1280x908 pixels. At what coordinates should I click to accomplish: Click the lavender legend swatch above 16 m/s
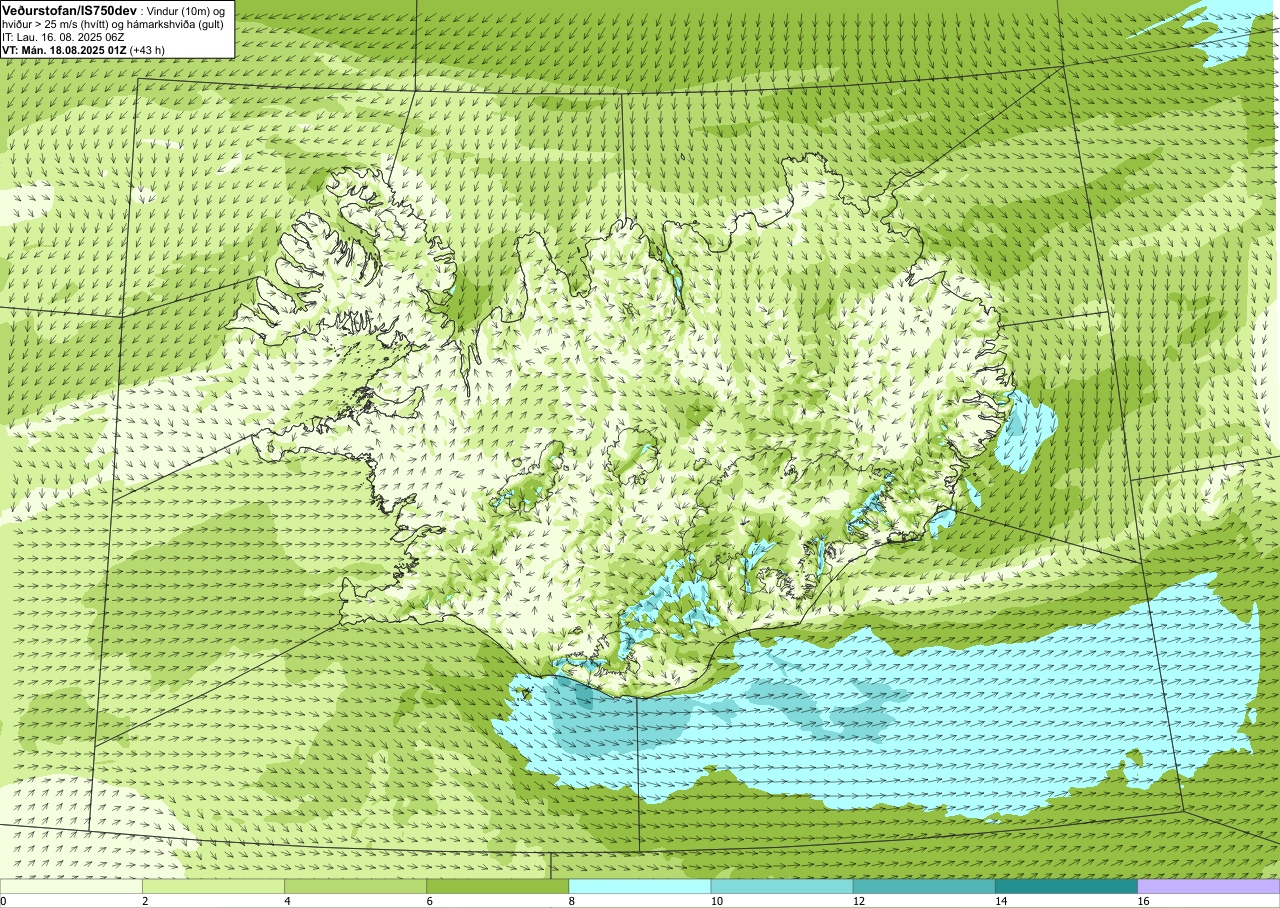[1209, 886]
